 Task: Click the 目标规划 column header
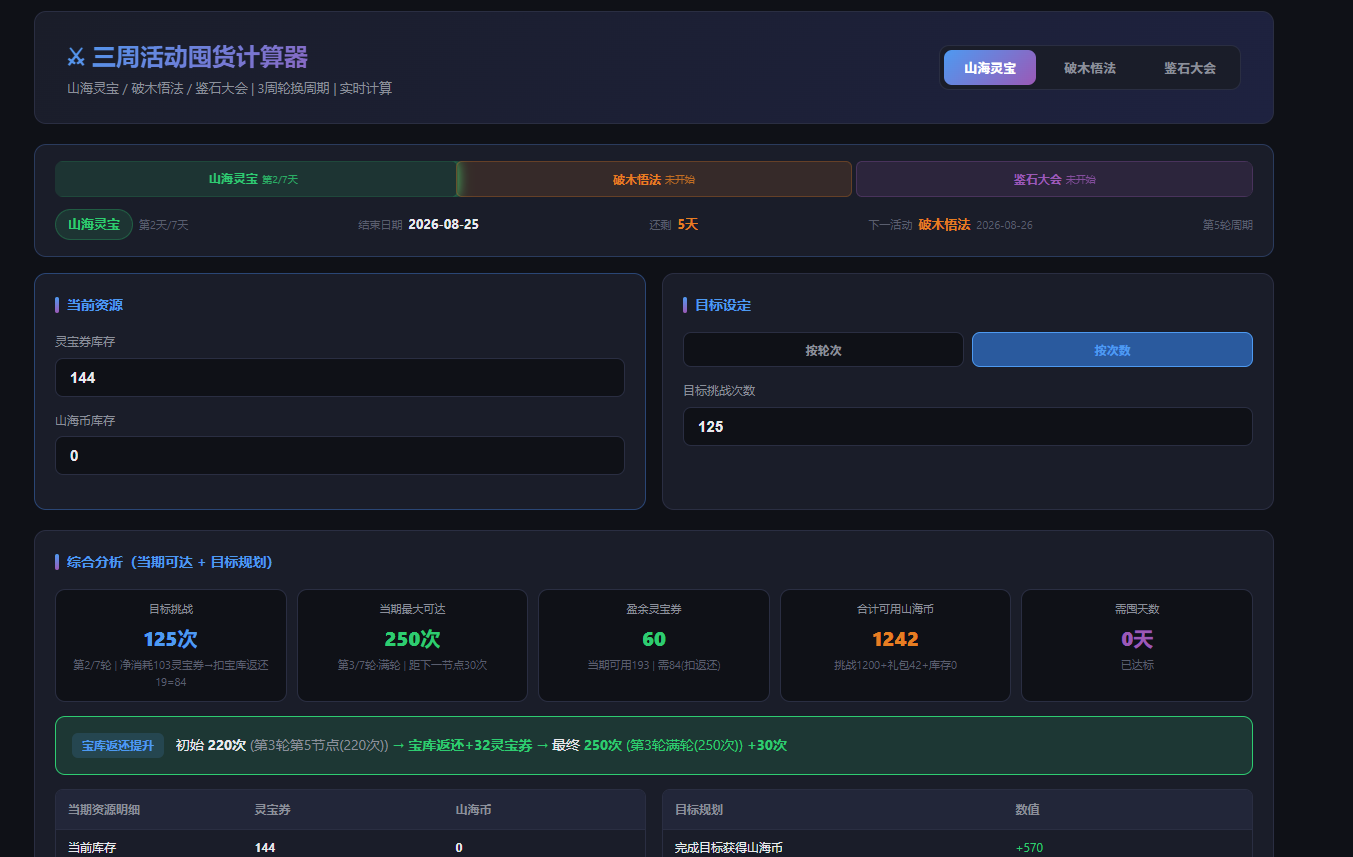pyautogui.click(x=699, y=809)
